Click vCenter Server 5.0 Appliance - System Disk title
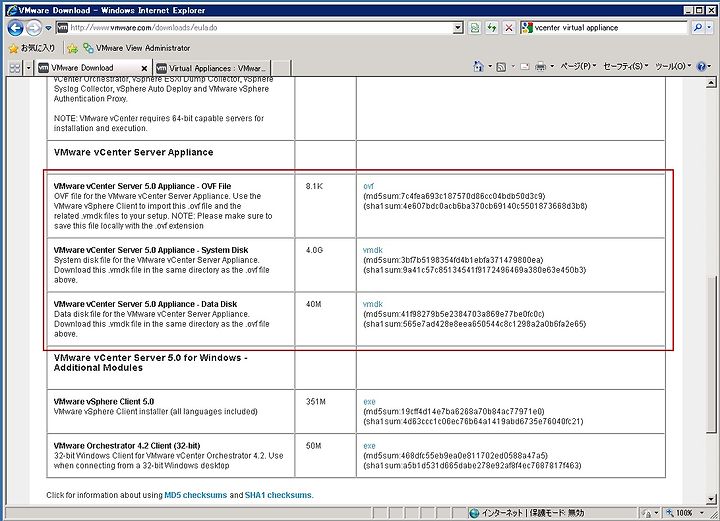This screenshot has height=521, width=720. pos(151,250)
